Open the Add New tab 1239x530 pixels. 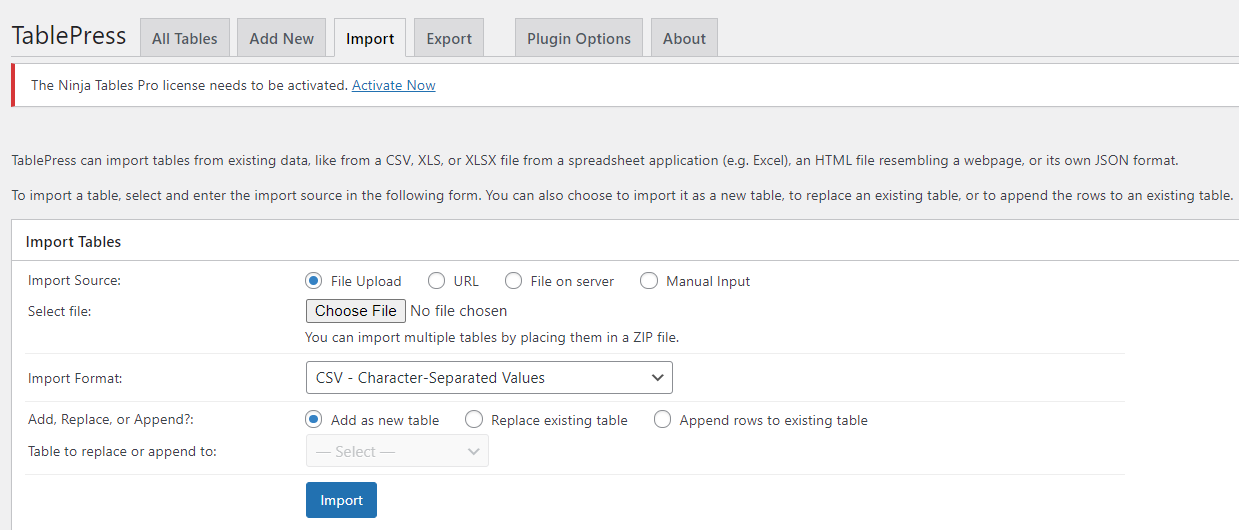coord(281,39)
